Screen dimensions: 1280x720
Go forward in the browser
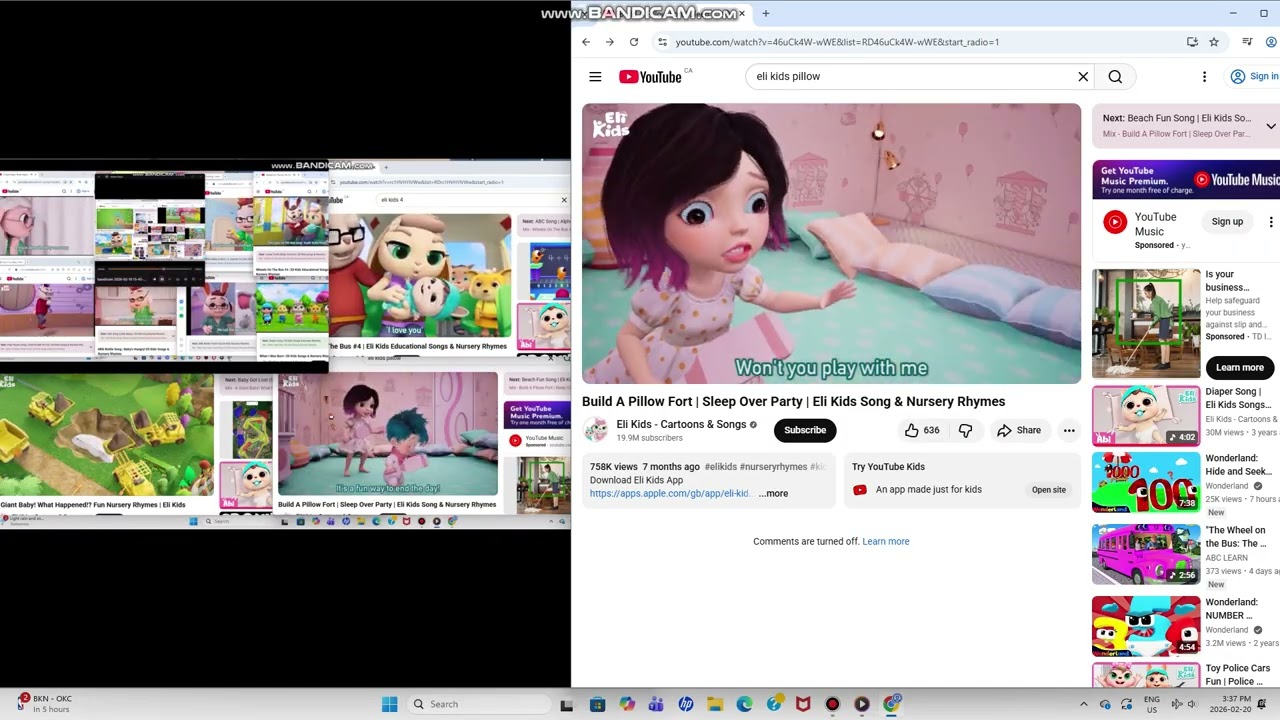[610, 42]
